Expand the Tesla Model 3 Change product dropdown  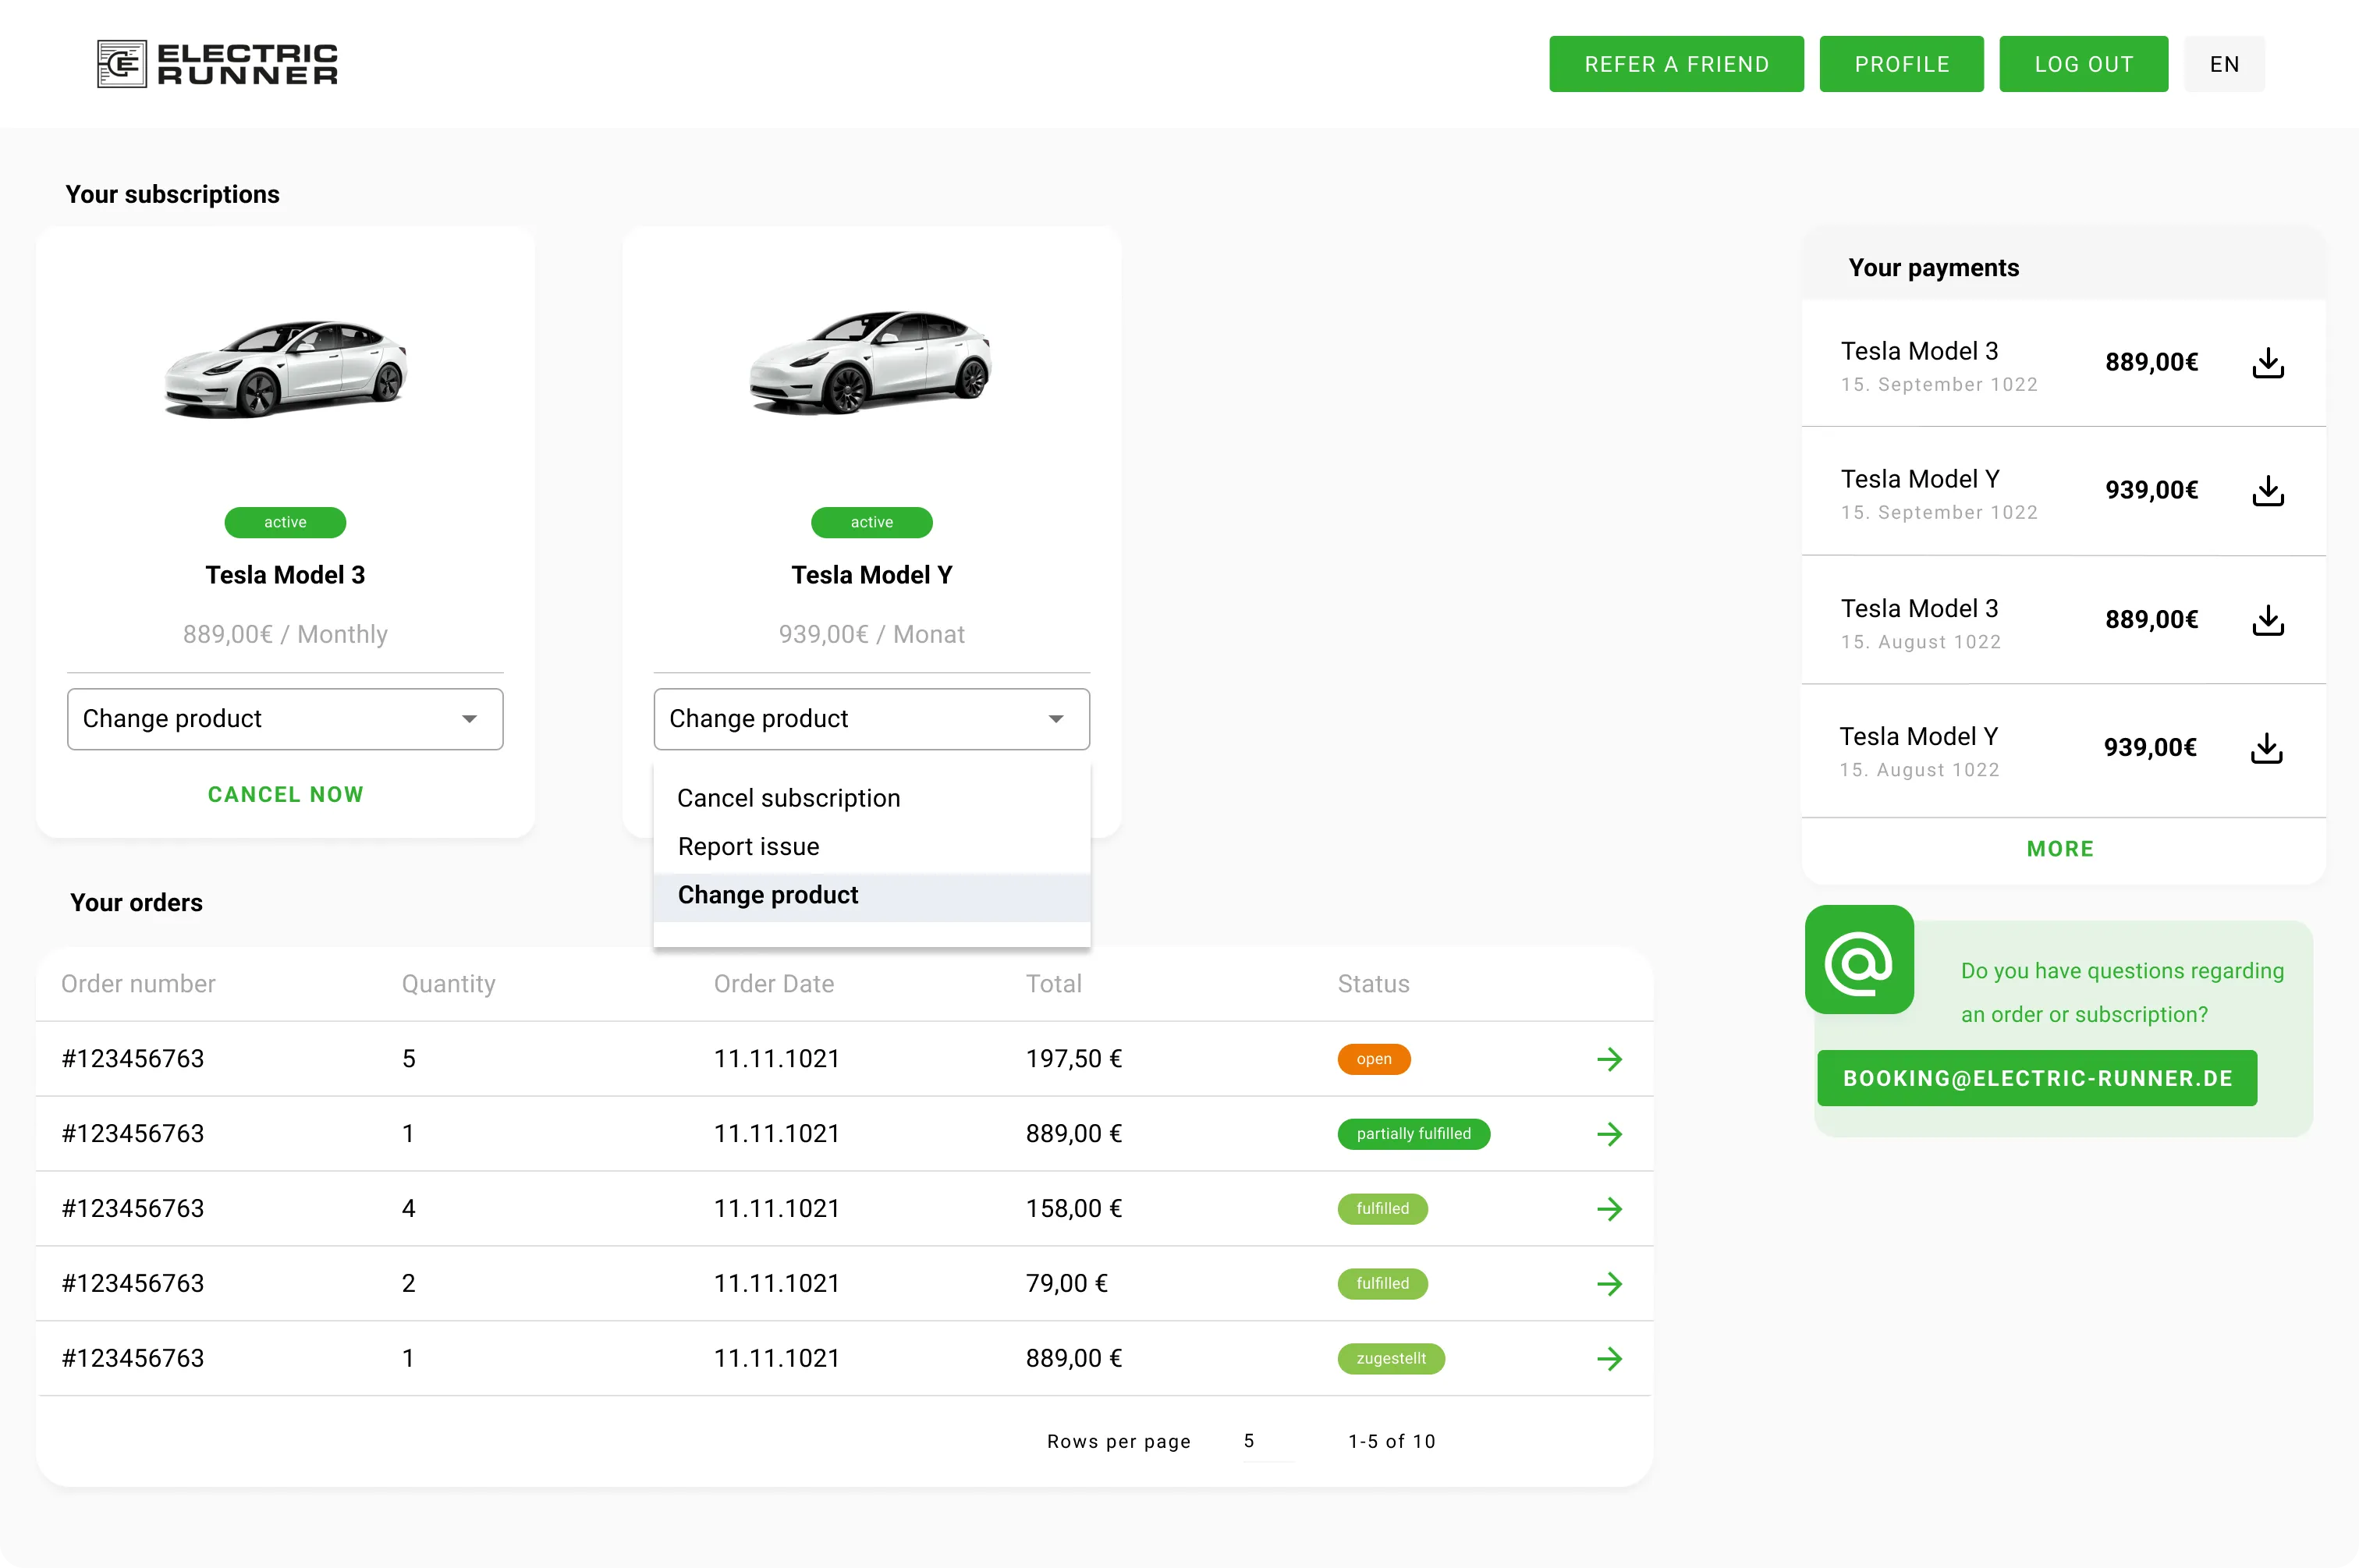[x=285, y=719]
